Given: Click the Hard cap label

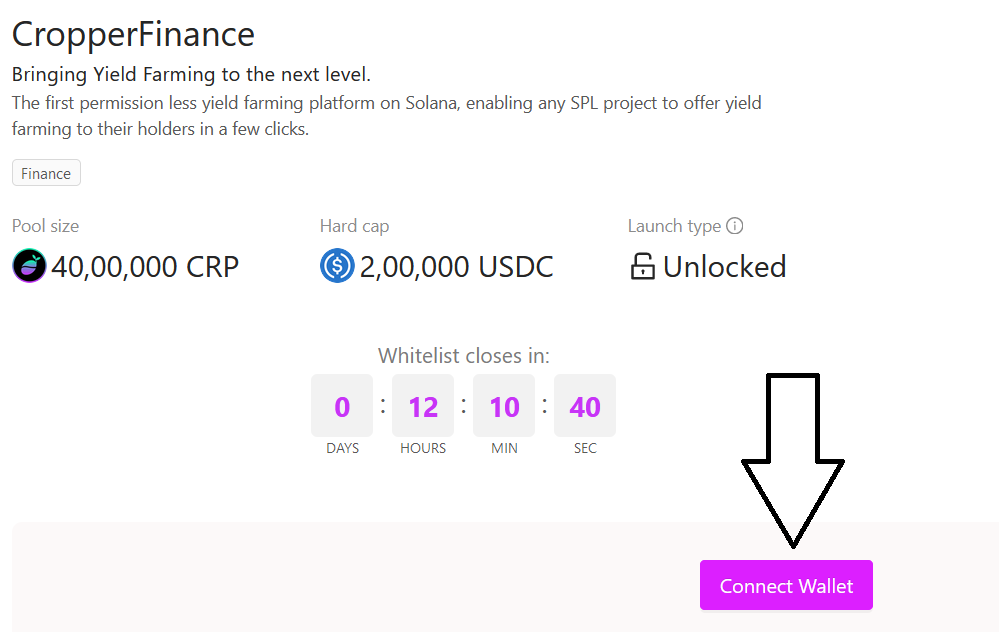Looking at the screenshot, I should 354,226.
